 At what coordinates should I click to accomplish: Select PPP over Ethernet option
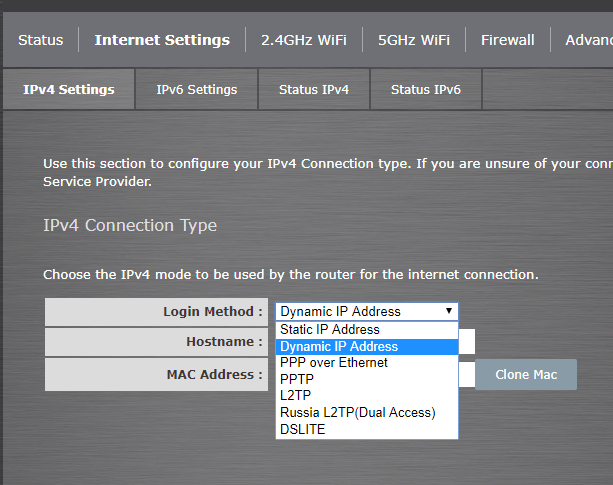point(367,363)
